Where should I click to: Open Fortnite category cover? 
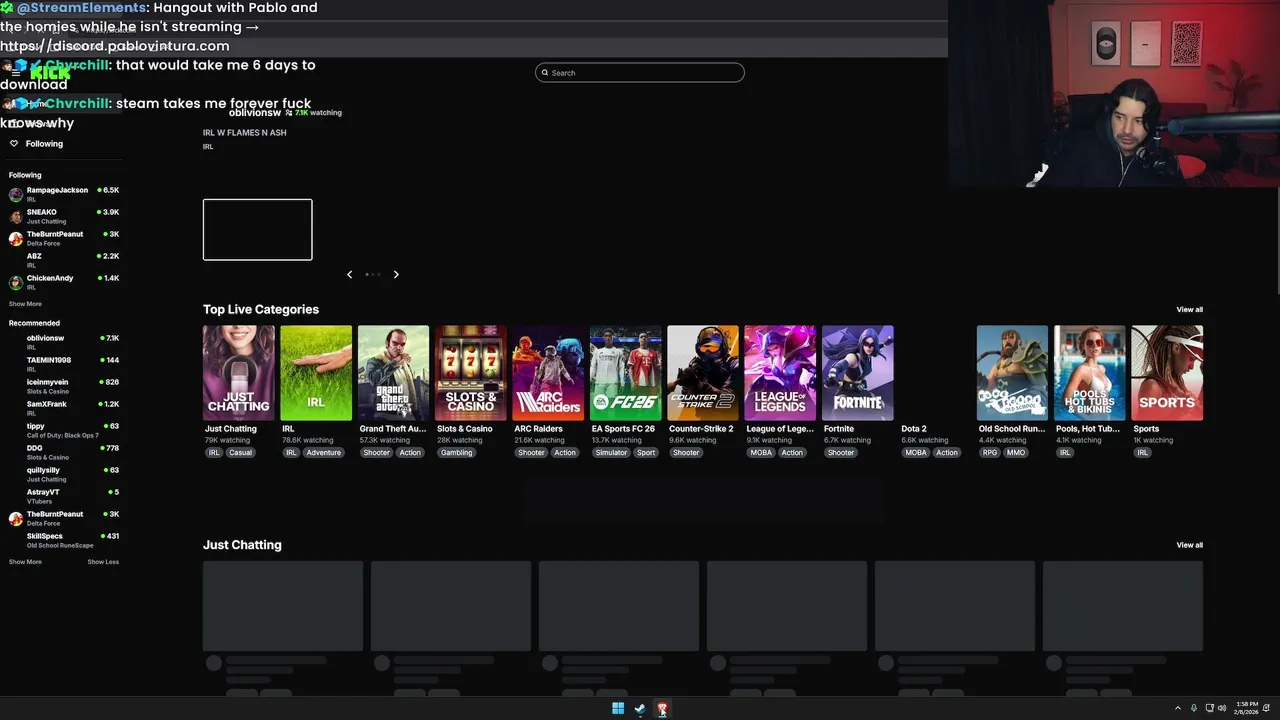click(858, 373)
